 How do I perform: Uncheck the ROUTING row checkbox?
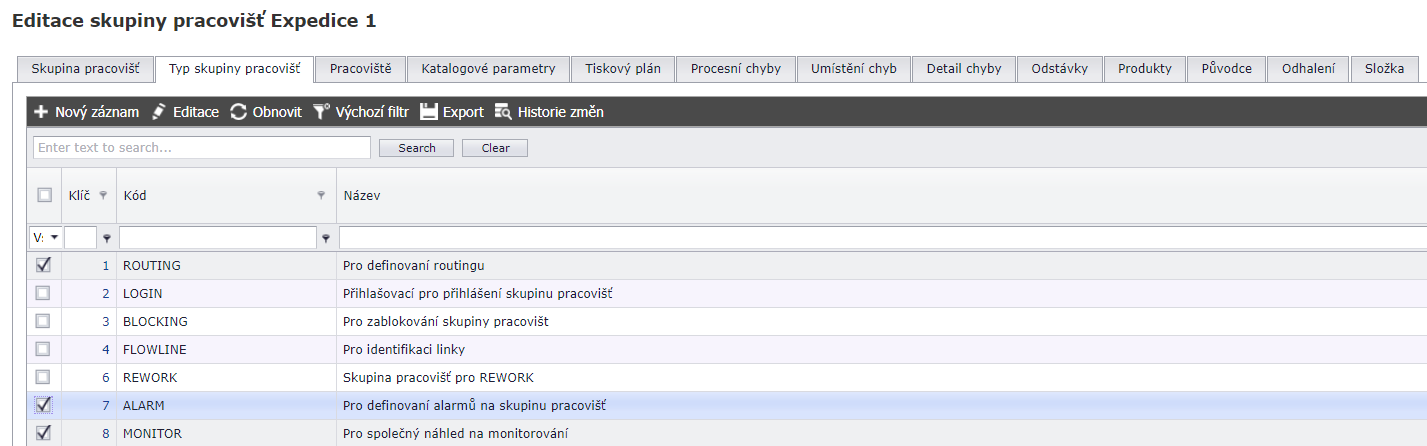(43, 265)
